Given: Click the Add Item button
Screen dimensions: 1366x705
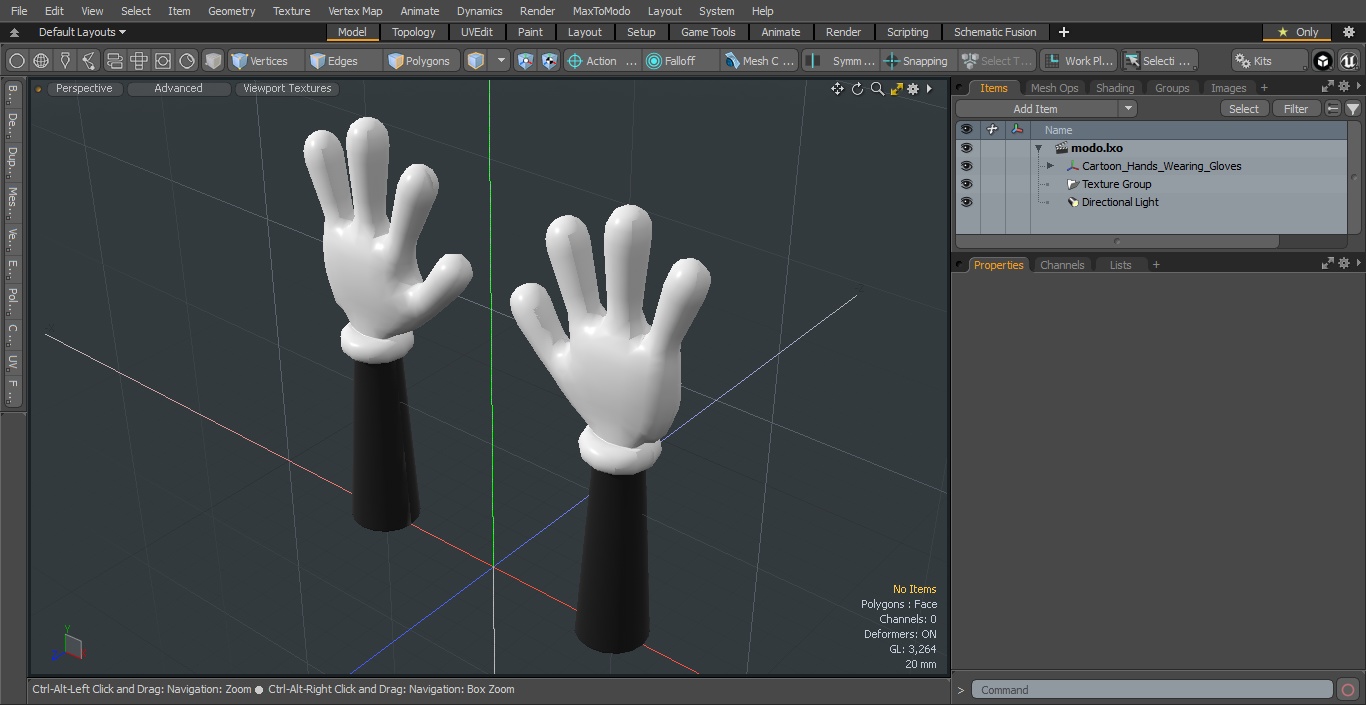Looking at the screenshot, I should point(1036,109).
